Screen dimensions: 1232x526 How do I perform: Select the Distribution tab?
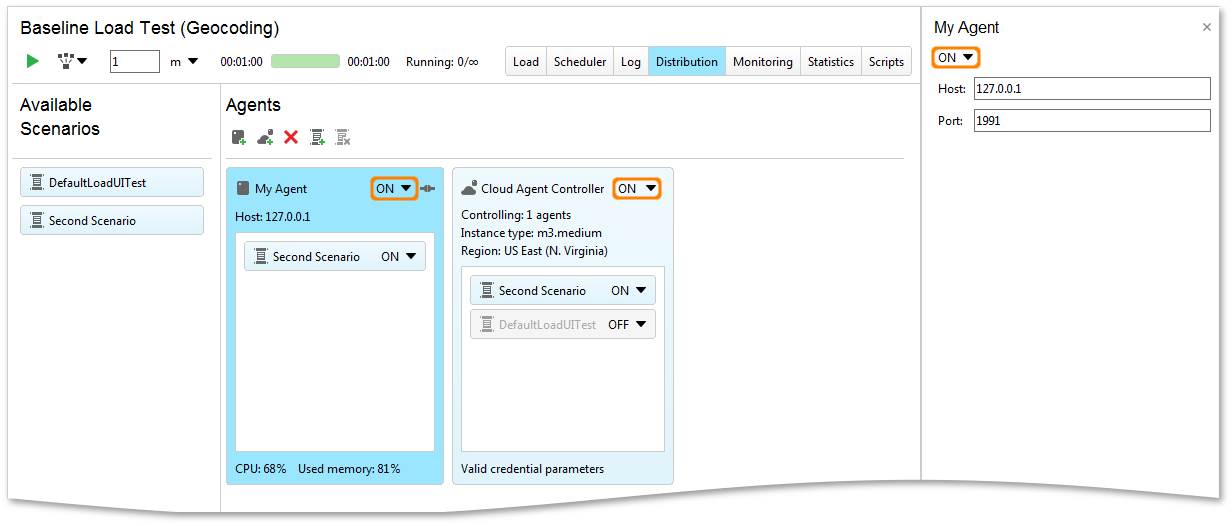(x=687, y=61)
